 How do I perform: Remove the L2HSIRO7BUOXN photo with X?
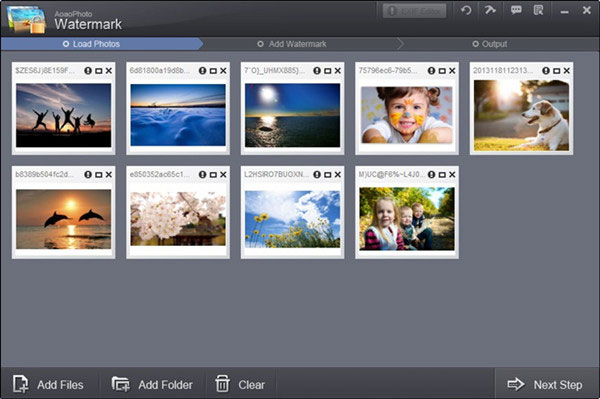pos(338,174)
